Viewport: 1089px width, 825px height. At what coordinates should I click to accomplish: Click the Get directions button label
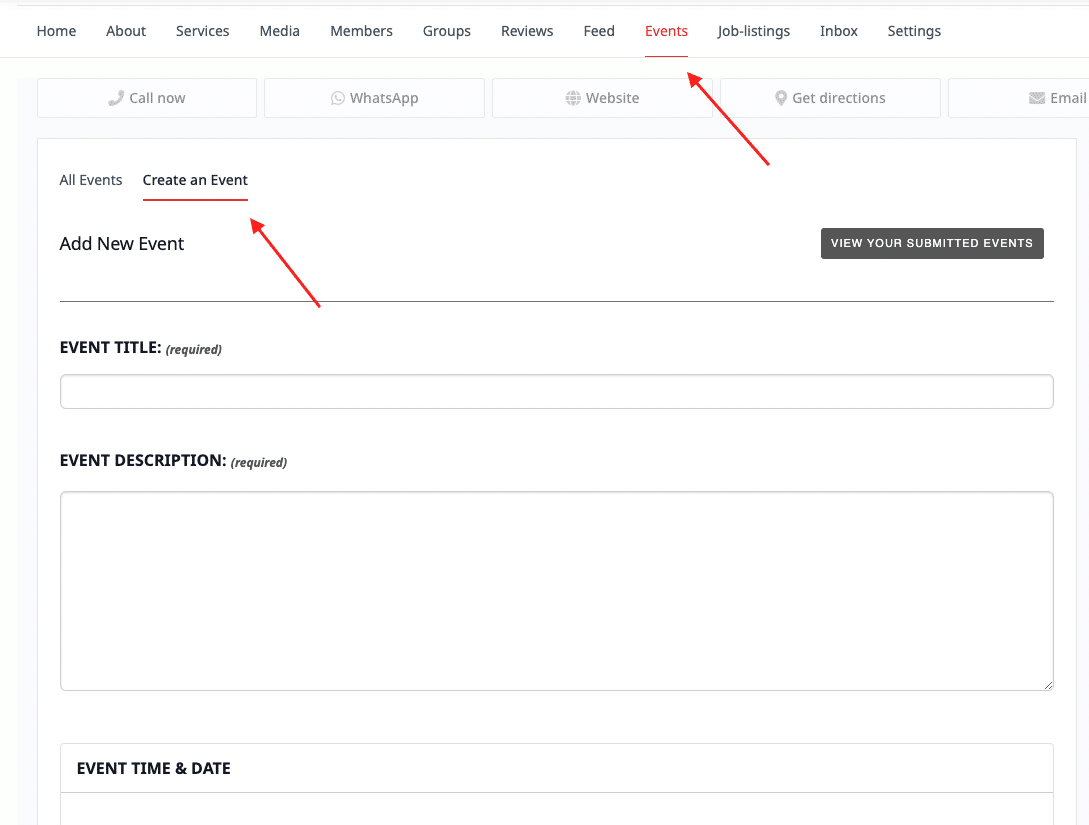point(839,98)
